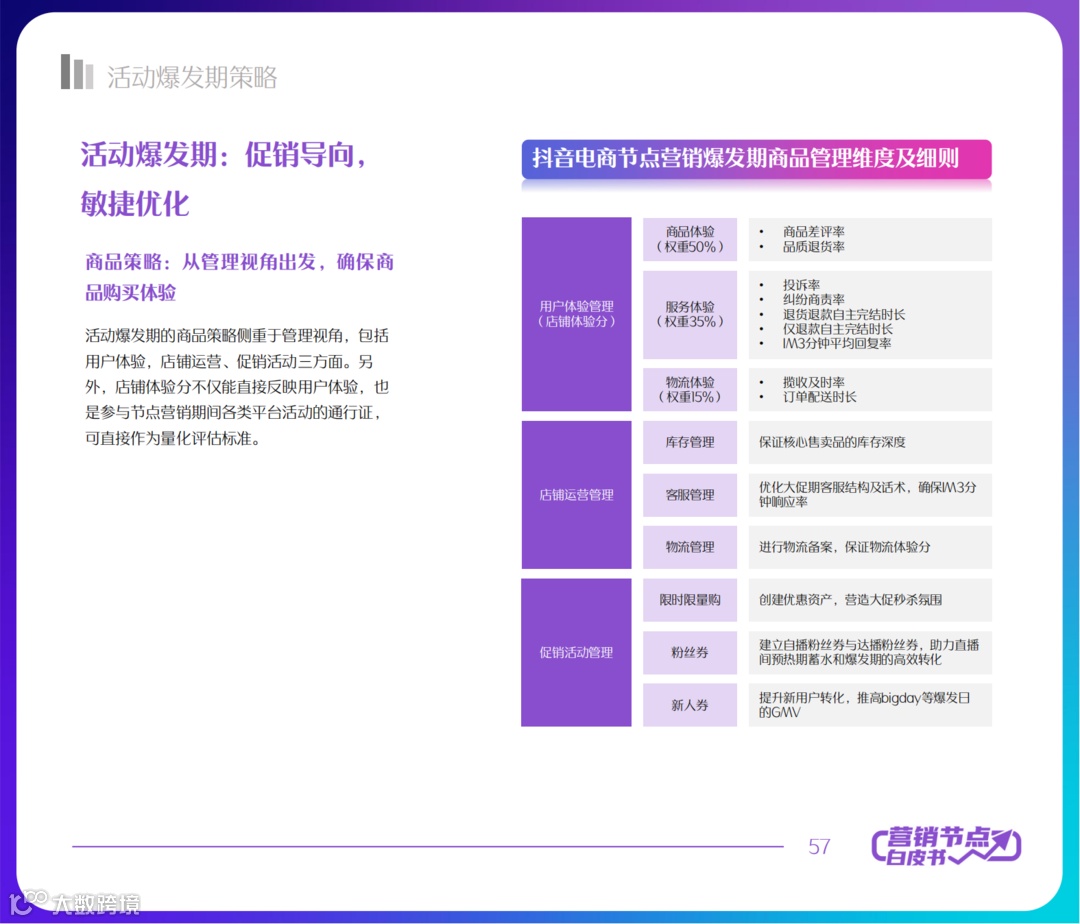Click the 客服管理 cell

coord(690,494)
